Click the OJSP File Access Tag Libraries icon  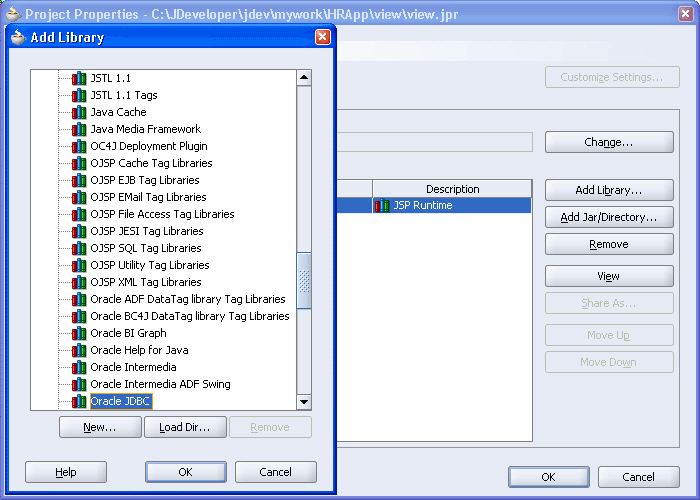[x=79, y=214]
